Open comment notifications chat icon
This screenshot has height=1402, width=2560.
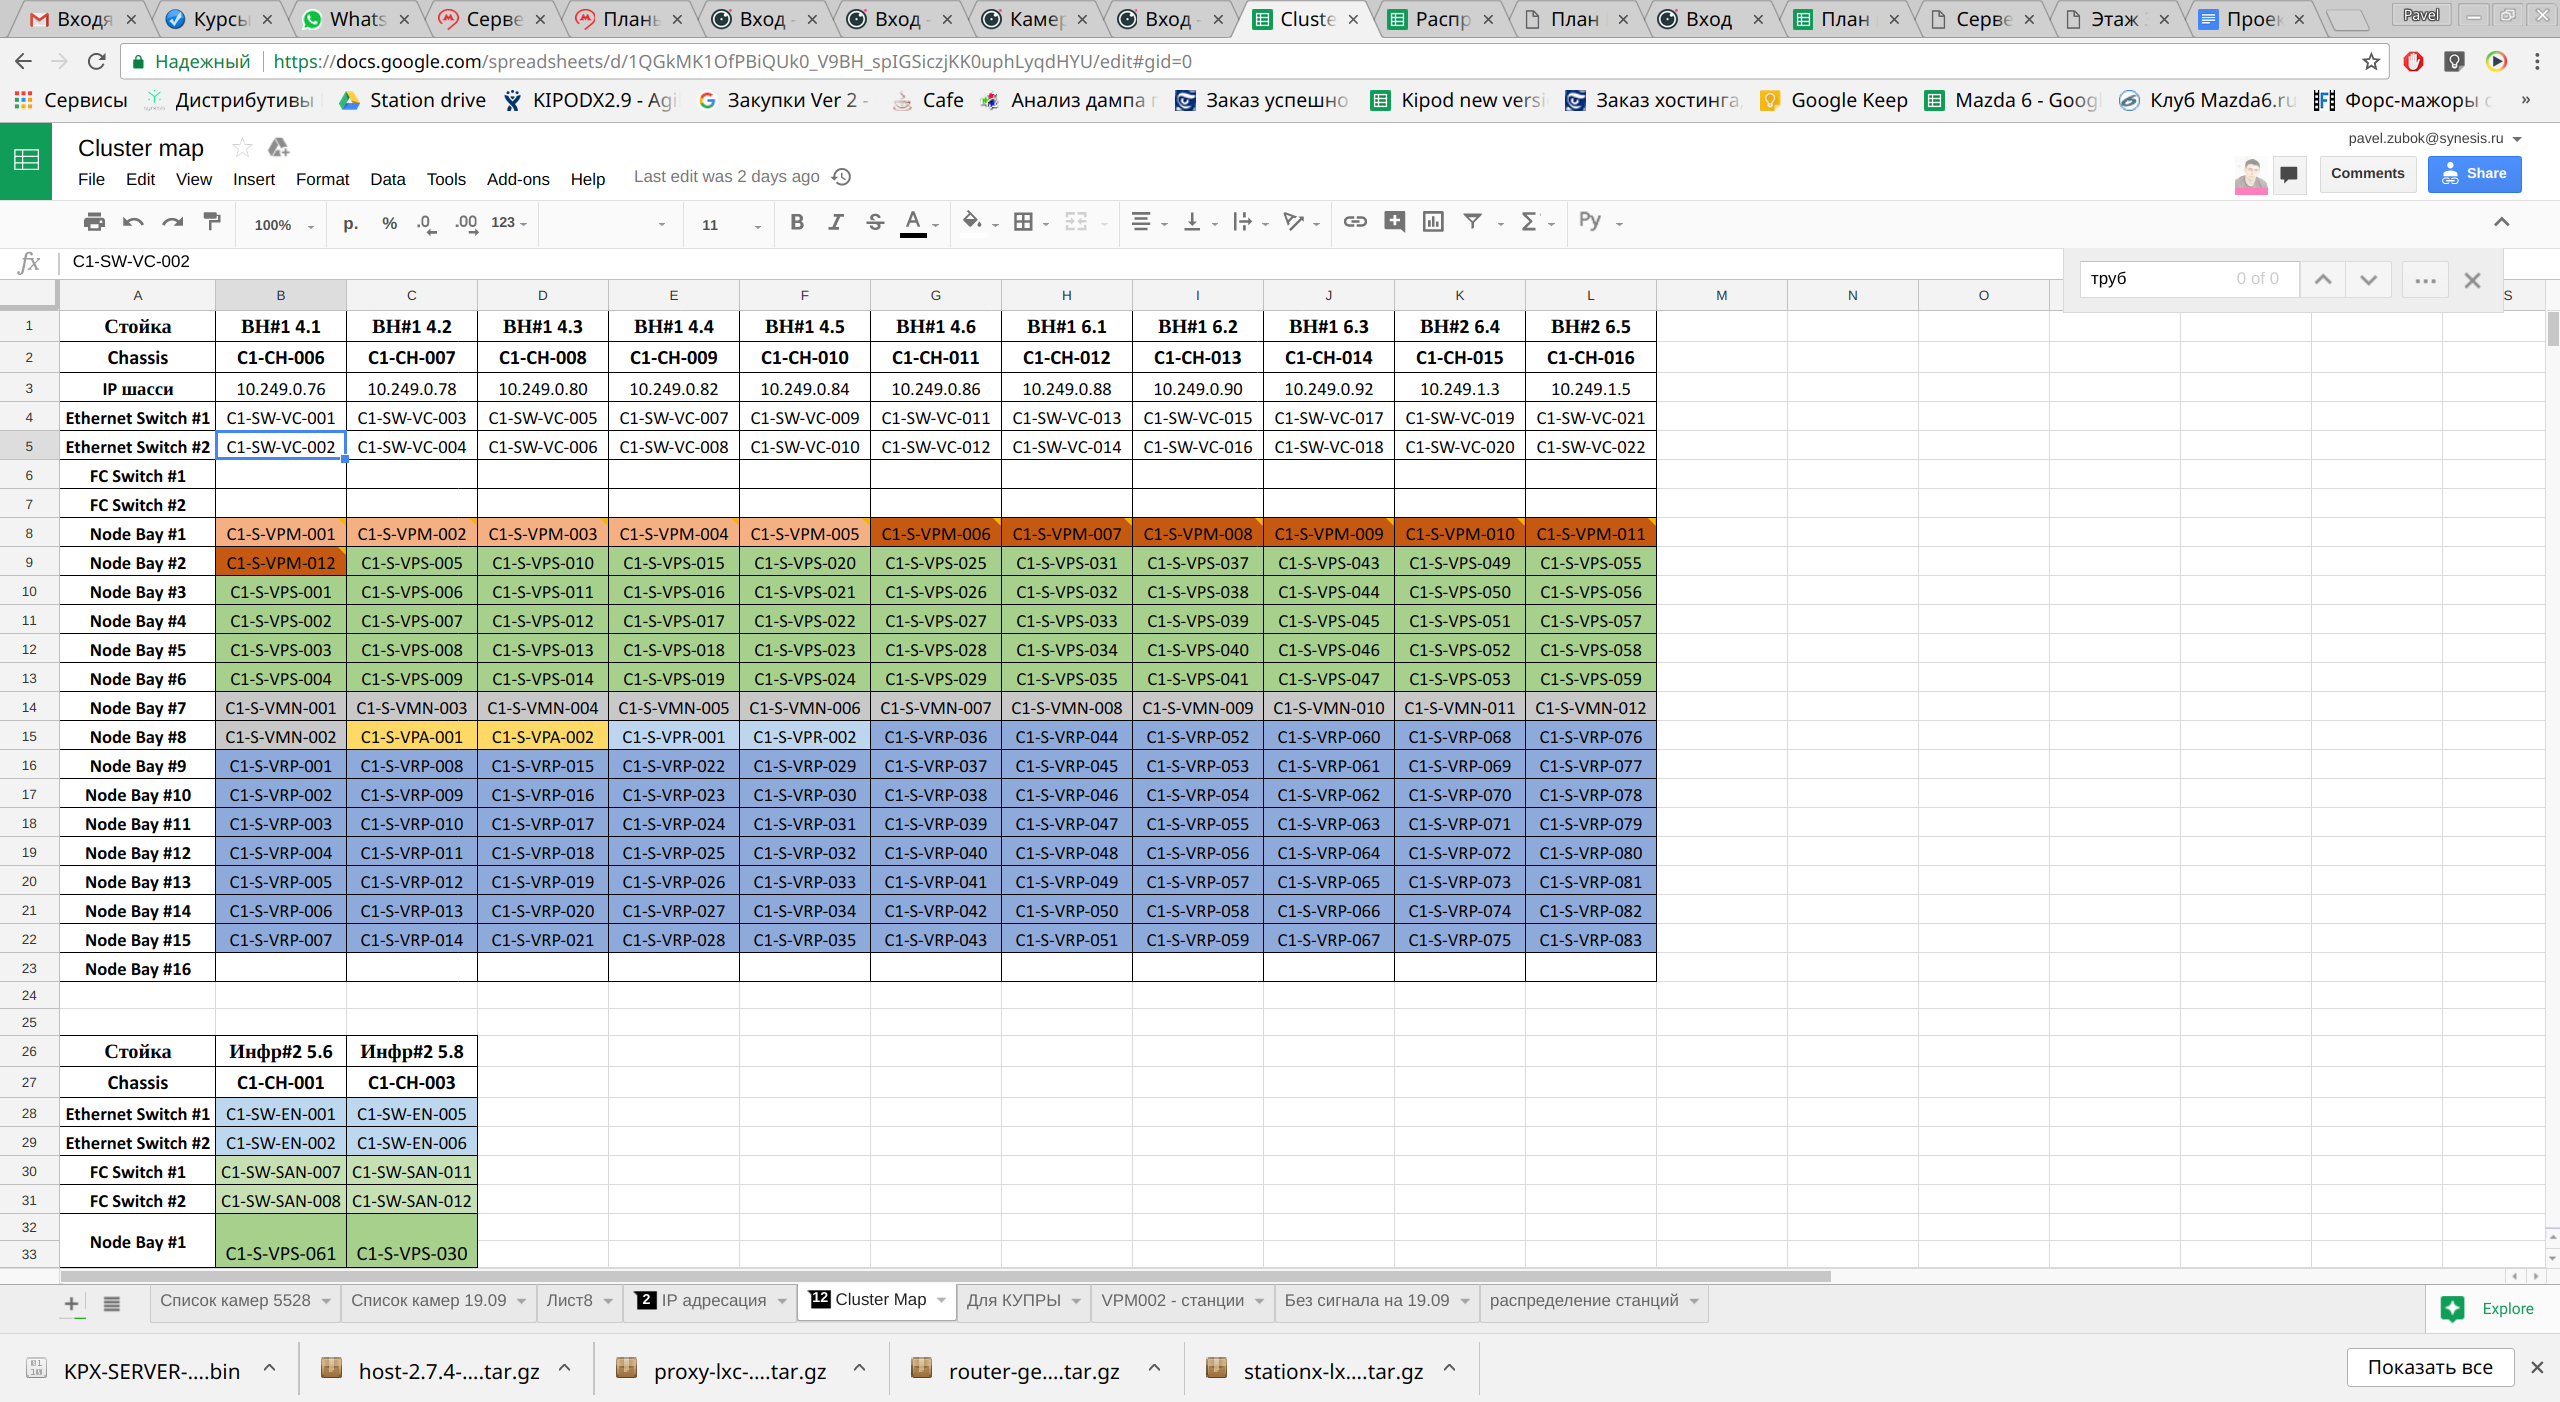pyautogui.click(x=2289, y=174)
